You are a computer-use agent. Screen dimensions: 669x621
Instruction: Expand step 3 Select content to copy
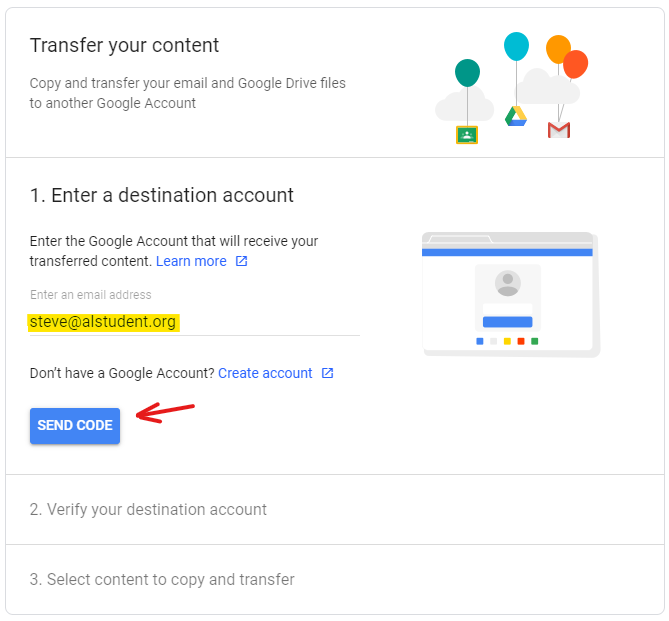(x=162, y=580)
